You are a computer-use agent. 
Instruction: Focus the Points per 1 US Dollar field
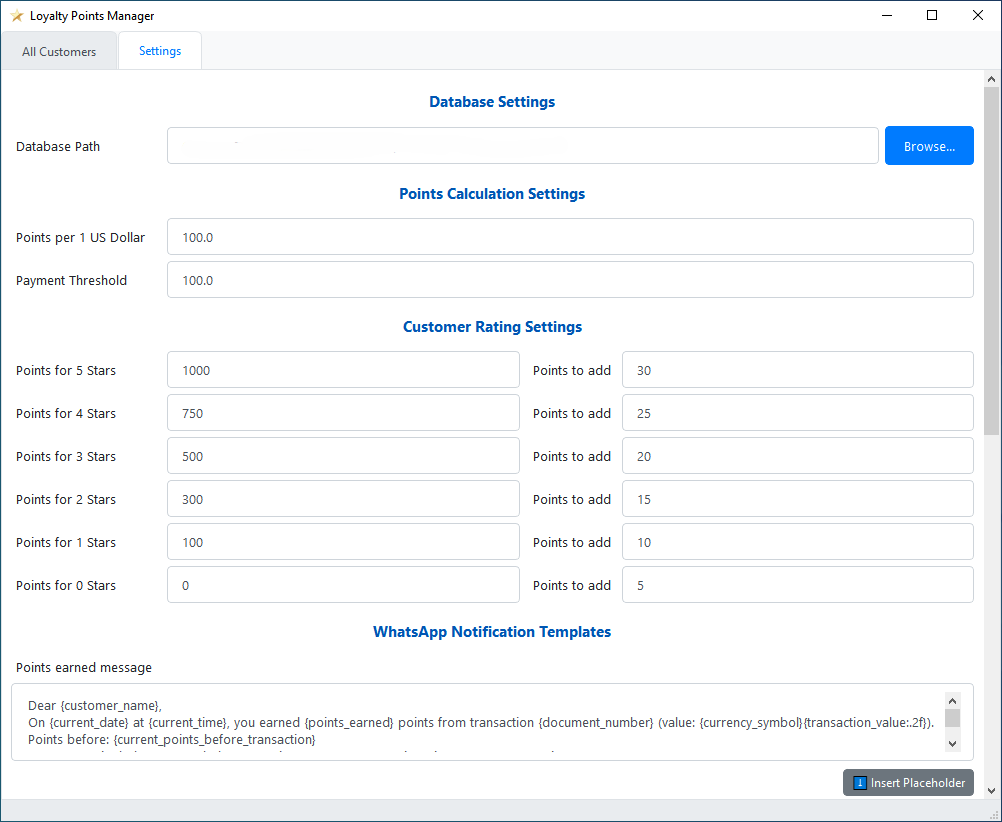click(x=569, y=237)
